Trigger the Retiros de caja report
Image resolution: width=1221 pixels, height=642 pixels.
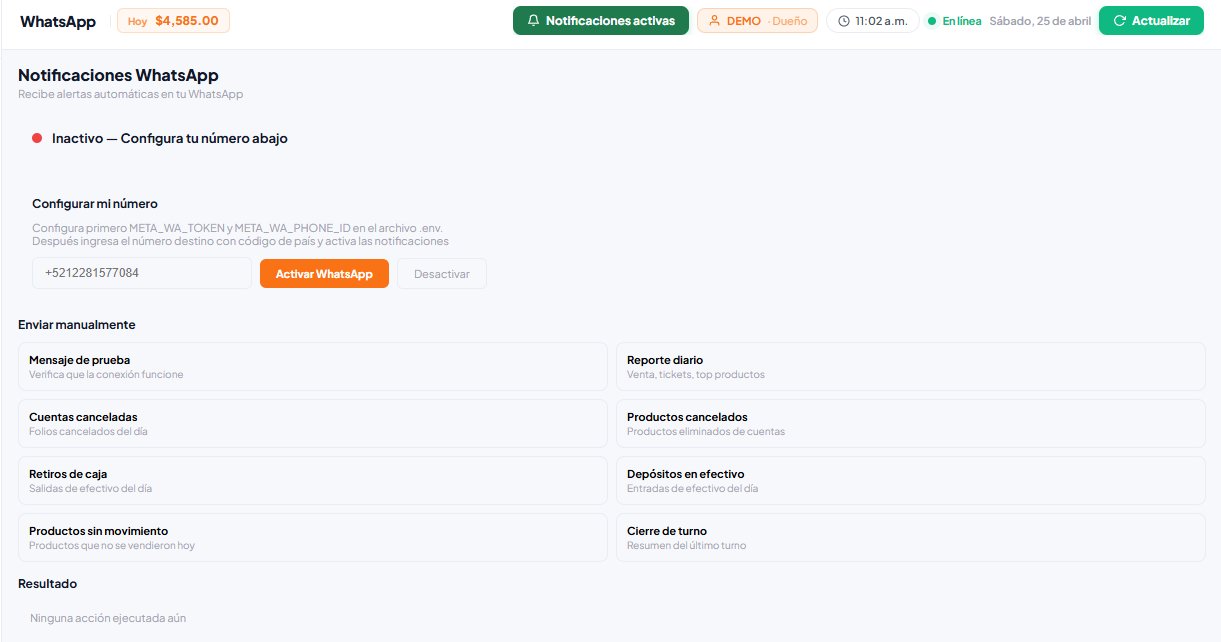pyautogui.click(x=312, y=481)
